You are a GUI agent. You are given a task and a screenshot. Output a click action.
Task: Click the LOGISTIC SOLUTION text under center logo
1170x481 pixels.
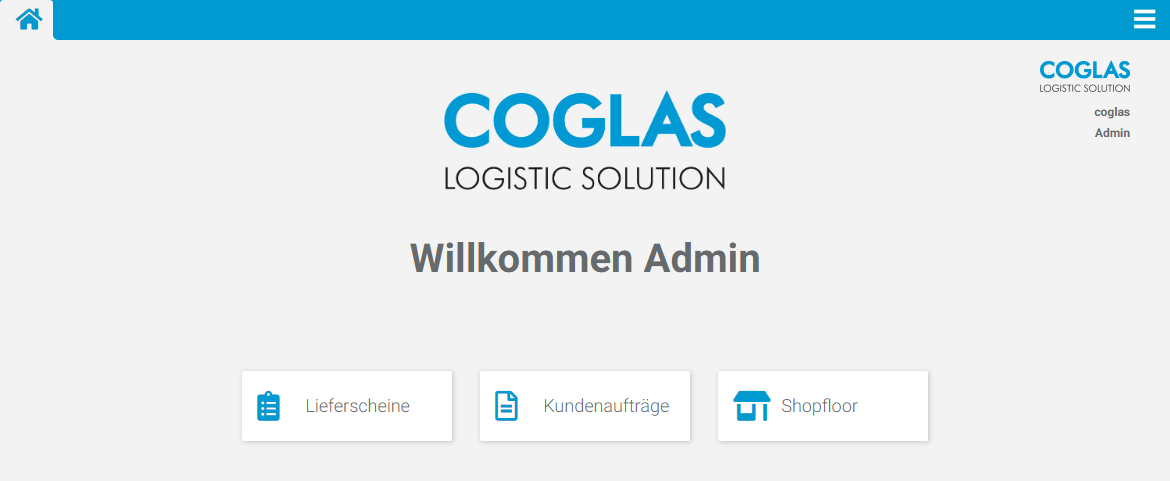pyautogui.click(x=585, y=178)
